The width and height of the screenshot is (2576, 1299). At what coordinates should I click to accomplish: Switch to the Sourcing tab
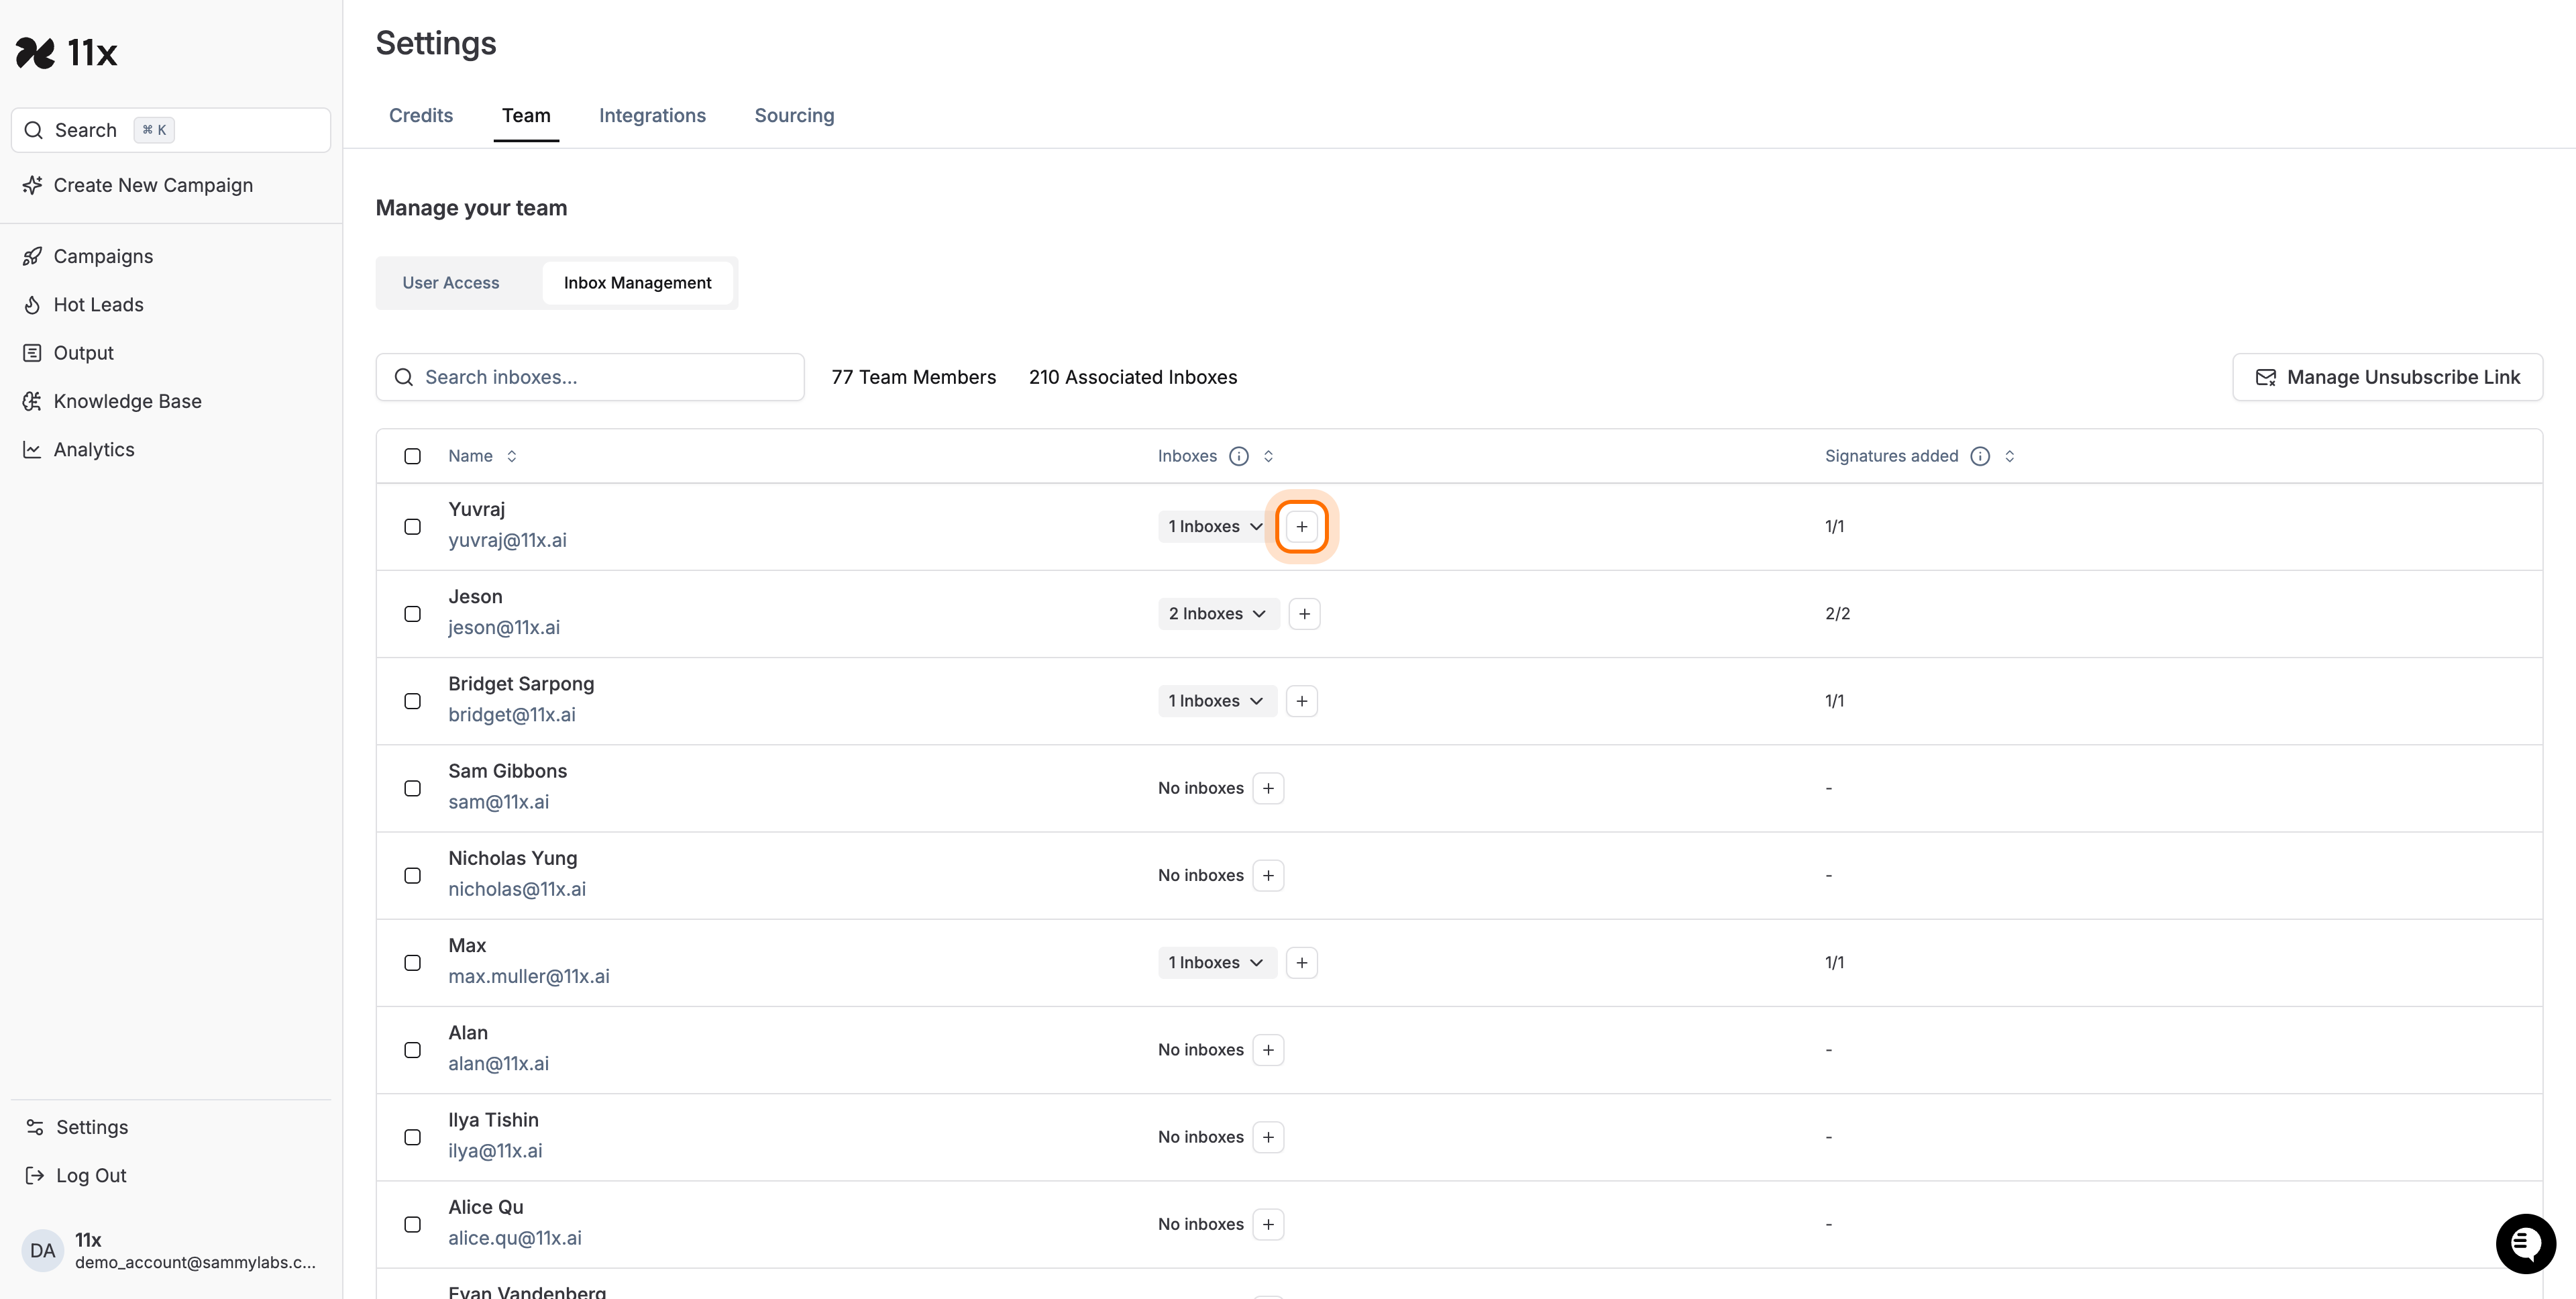click(x=794, y=115)
